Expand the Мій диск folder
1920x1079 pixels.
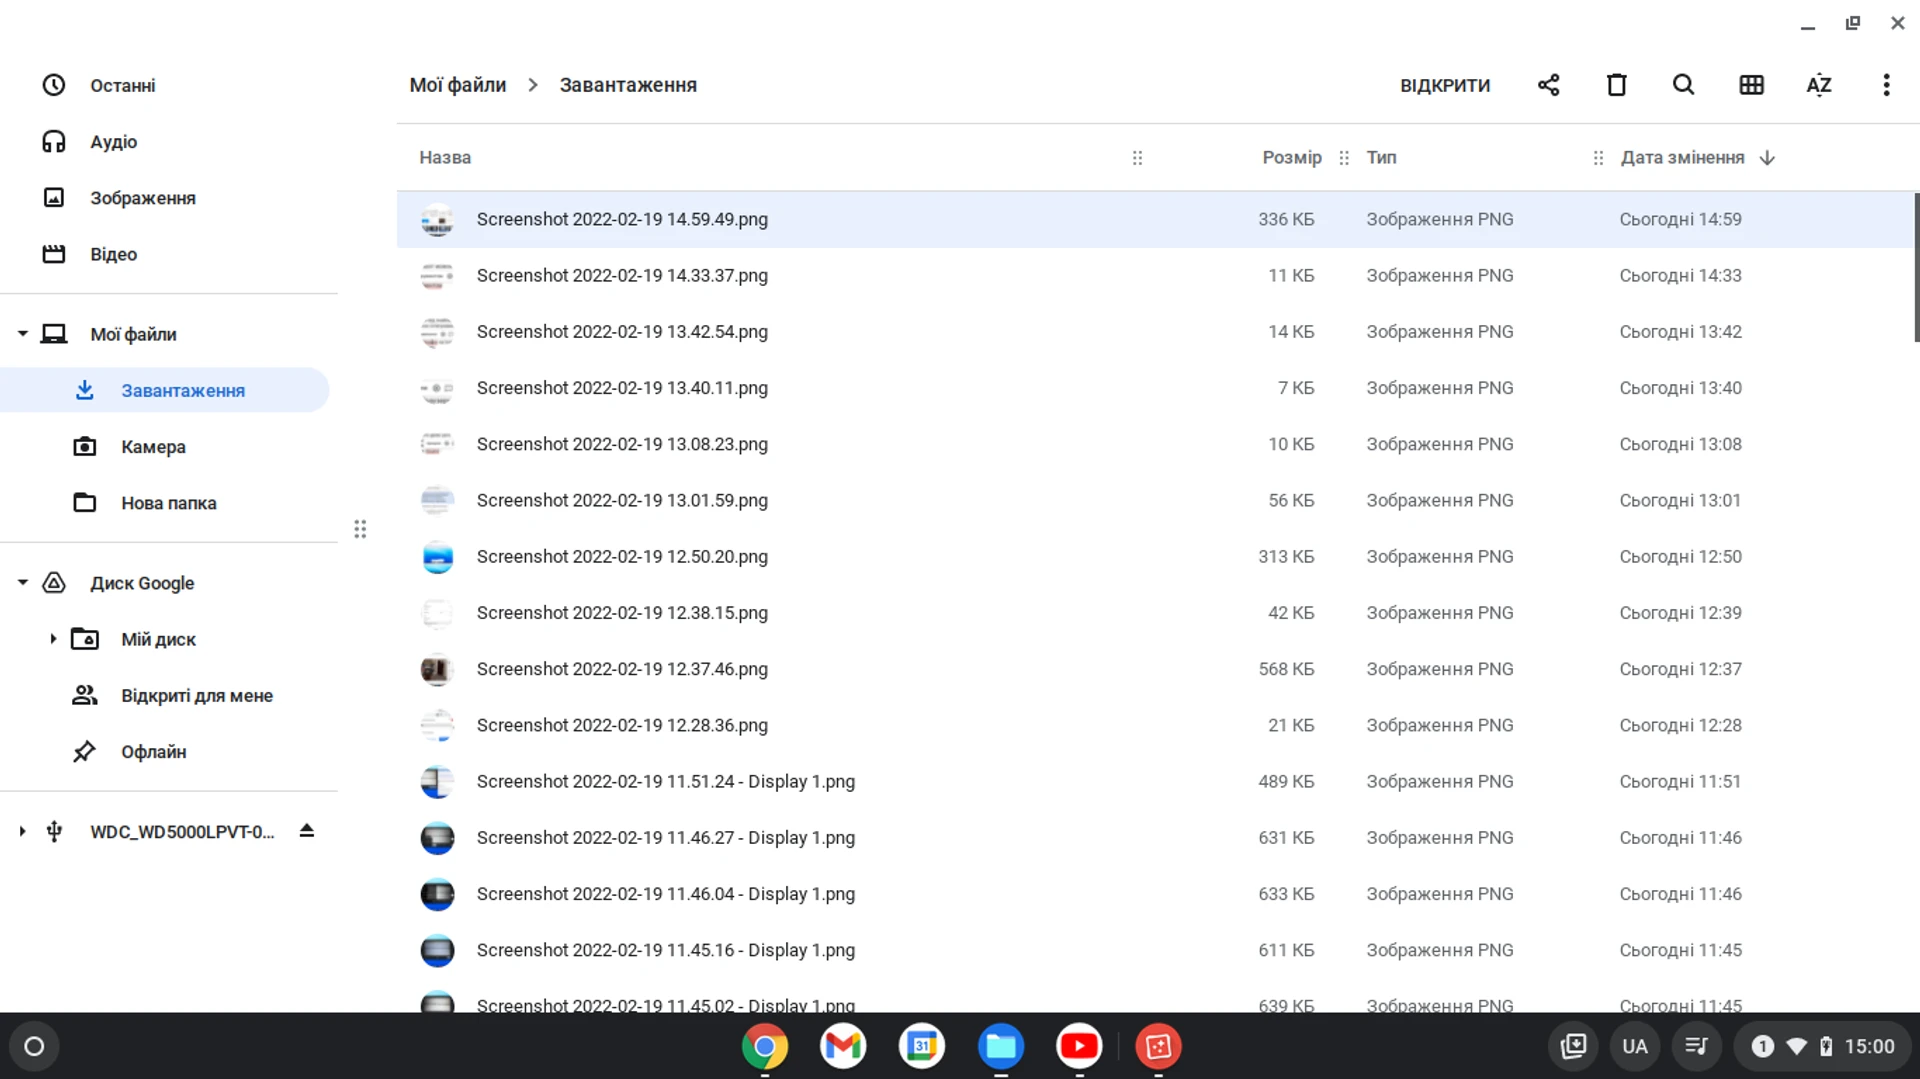click(53, 639)
